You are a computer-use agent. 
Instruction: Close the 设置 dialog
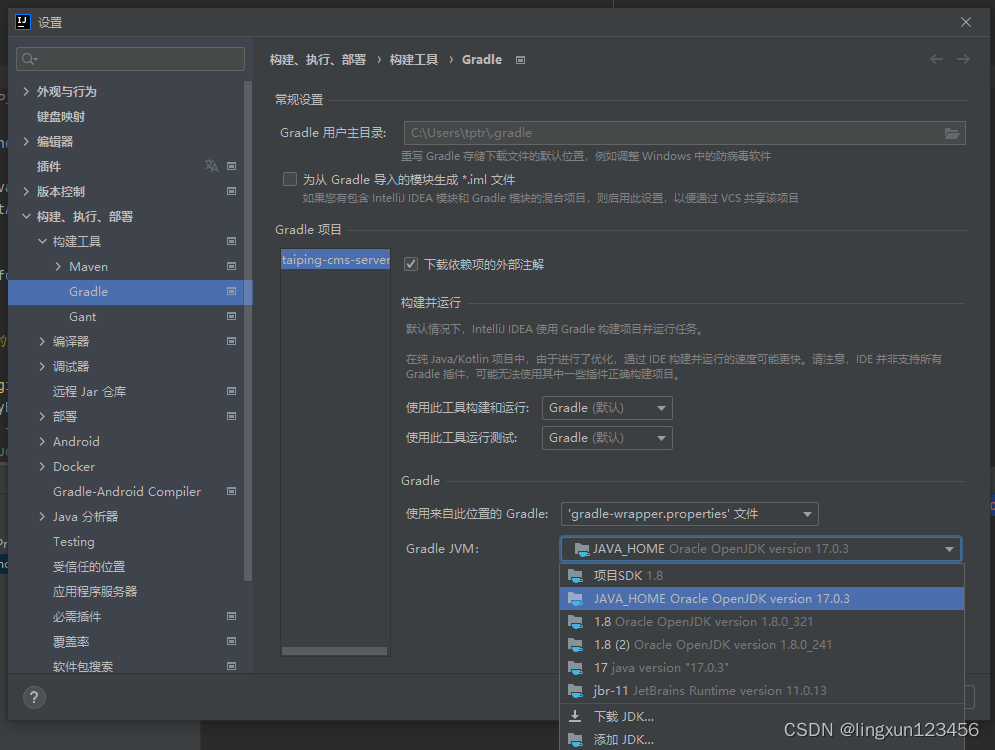point(966,22)
